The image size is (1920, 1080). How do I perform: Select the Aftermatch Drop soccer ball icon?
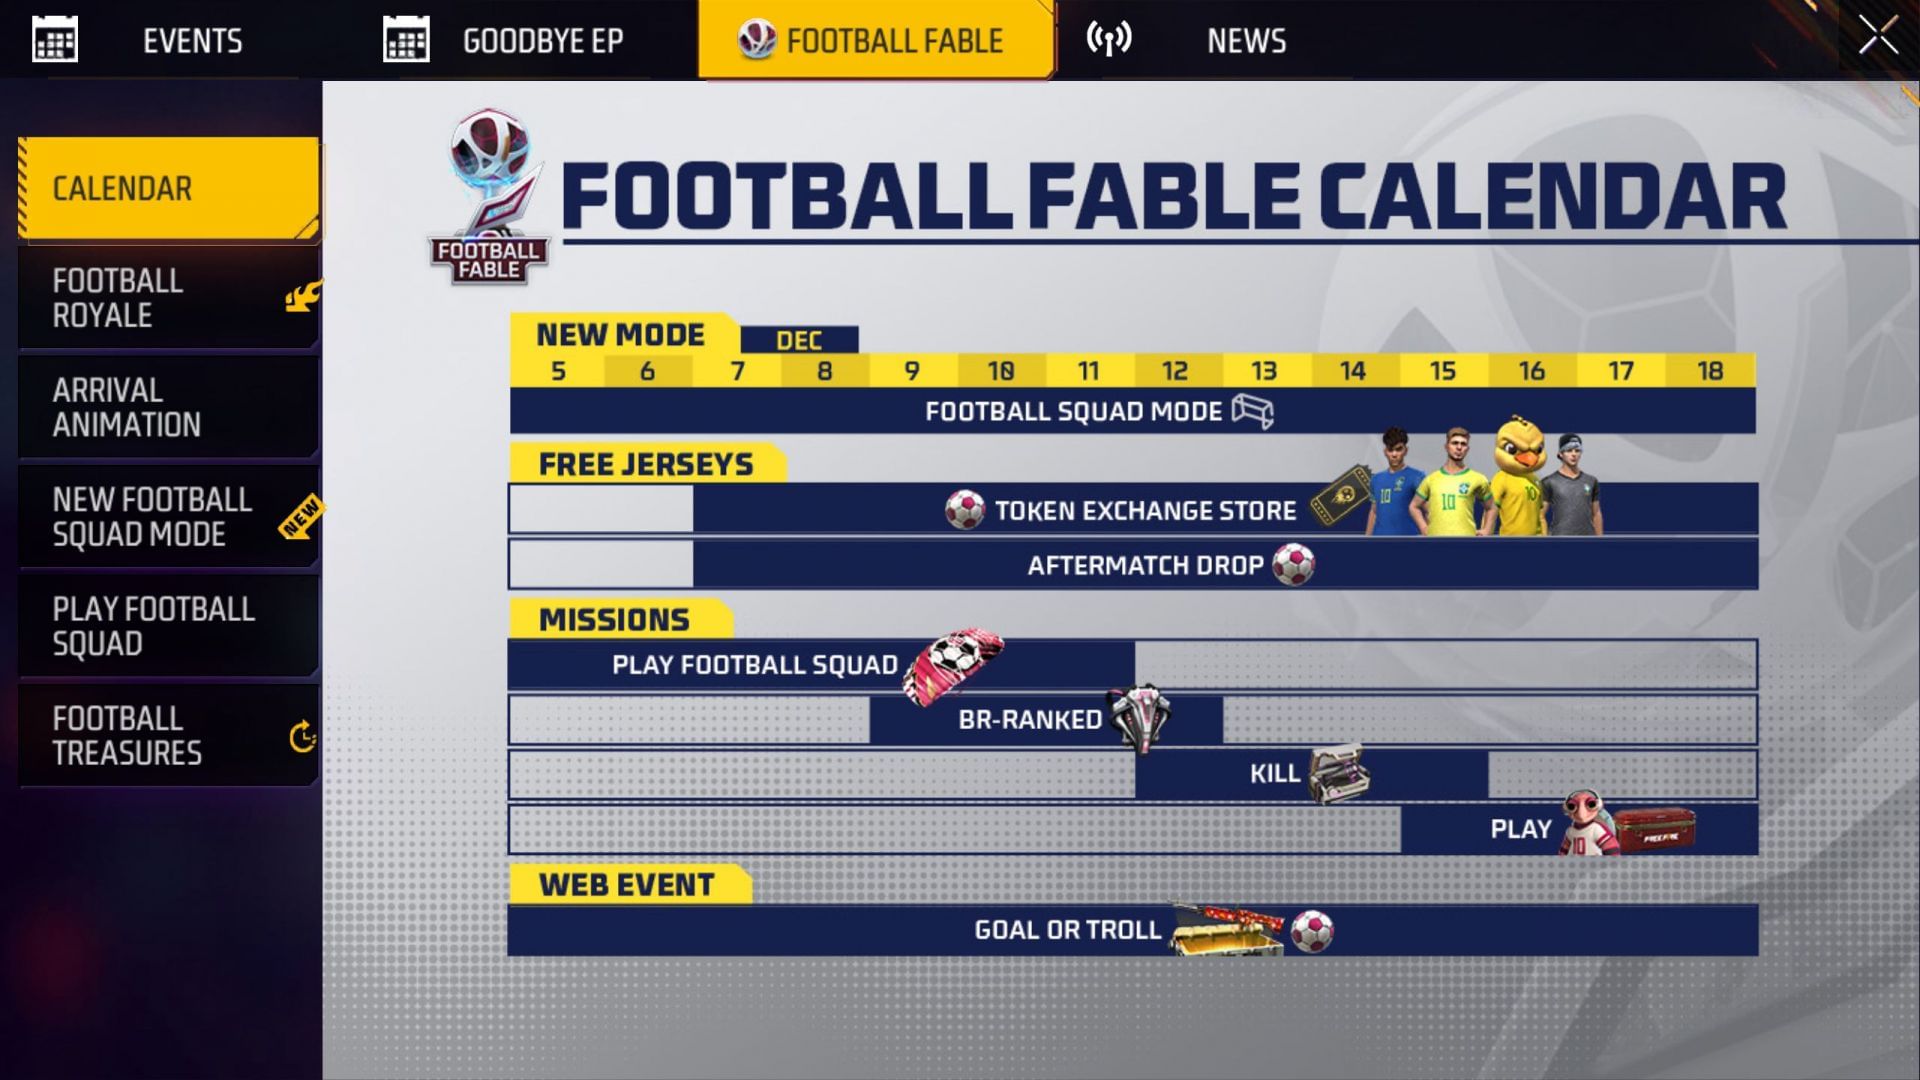[1302, 564]
